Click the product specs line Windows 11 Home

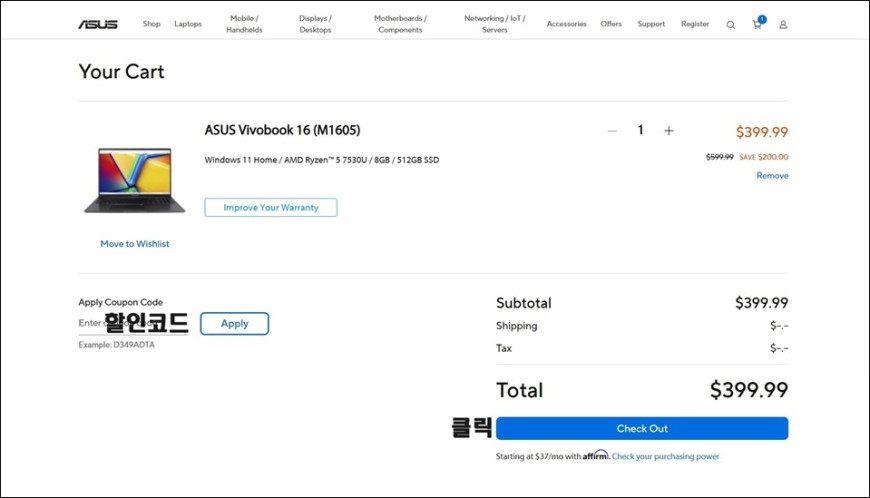tap(322, 160)
